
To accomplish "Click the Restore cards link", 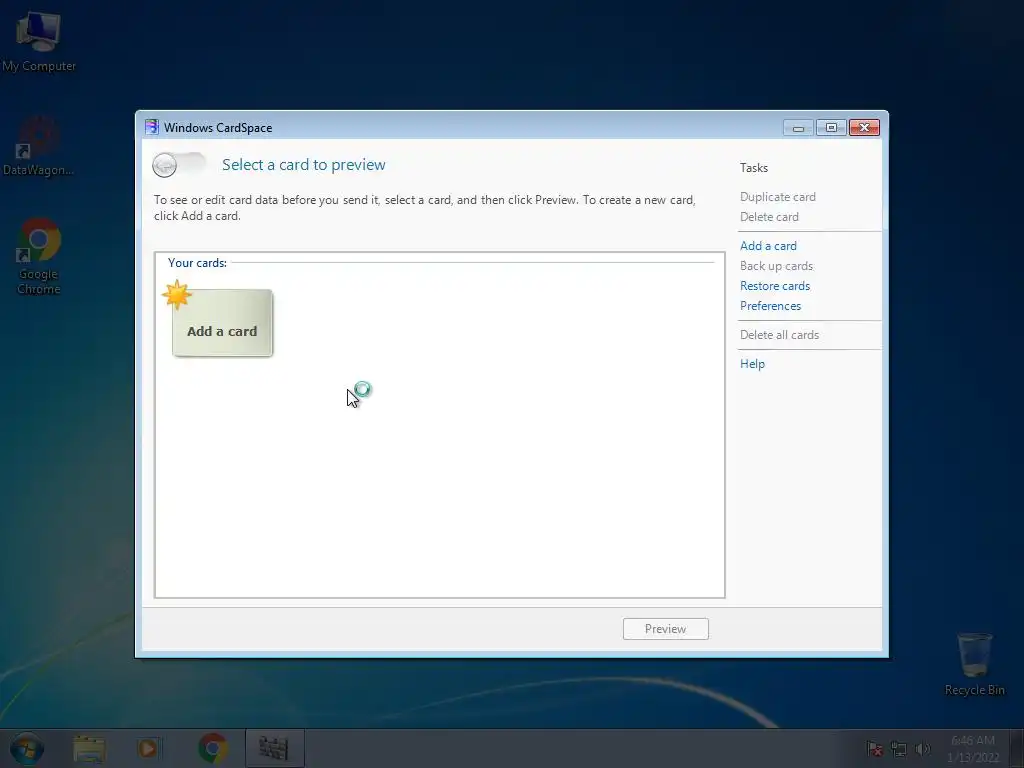I will 775,286.
